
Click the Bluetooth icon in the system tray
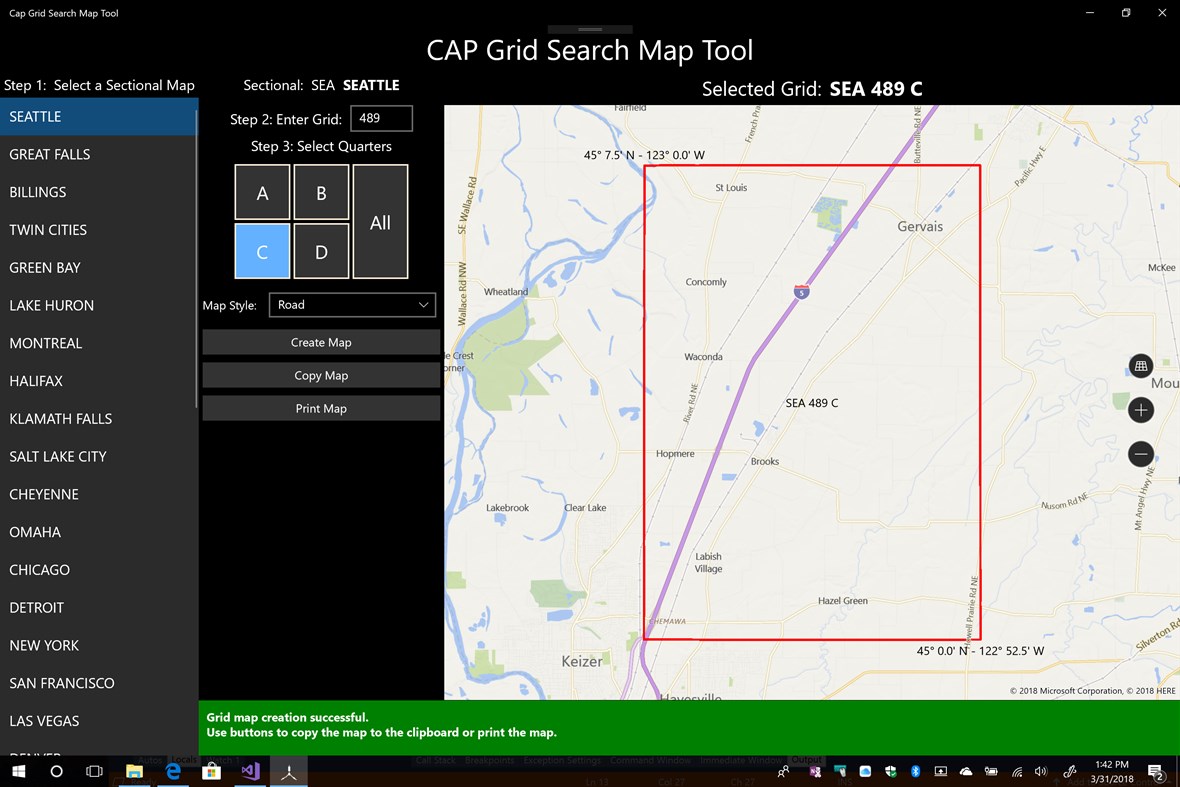tap(915, 771)
